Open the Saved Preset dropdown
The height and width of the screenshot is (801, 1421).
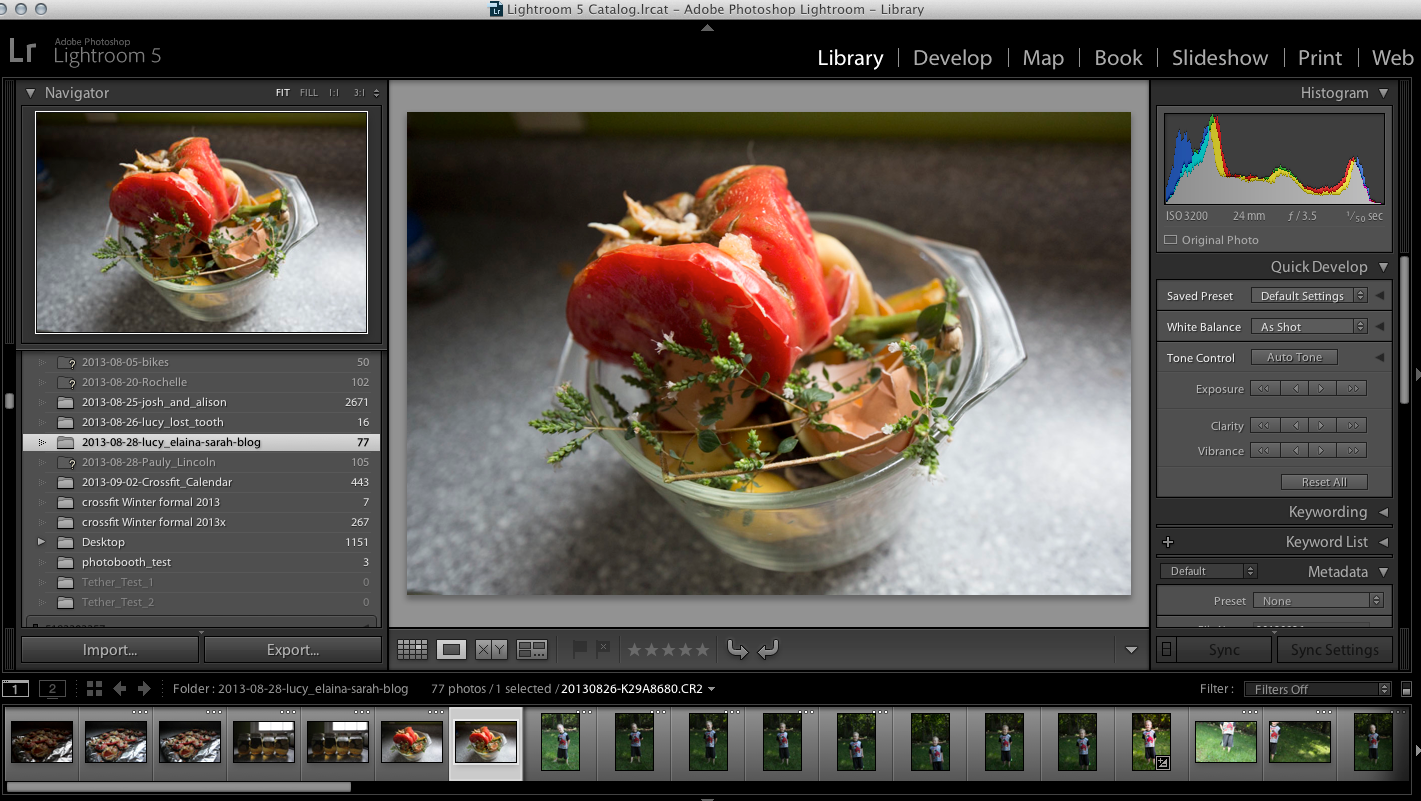pyautogui.click(x=1309, y=296)
